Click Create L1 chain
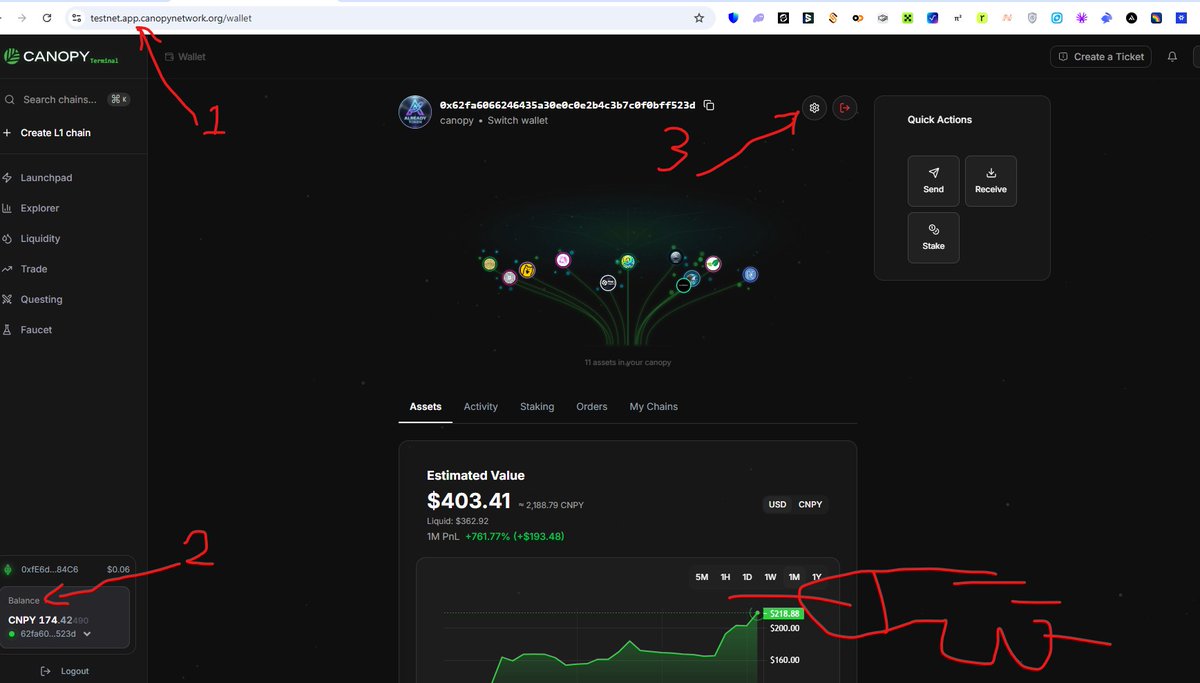Screen dimensions: 1200x683 pos(53,132)
